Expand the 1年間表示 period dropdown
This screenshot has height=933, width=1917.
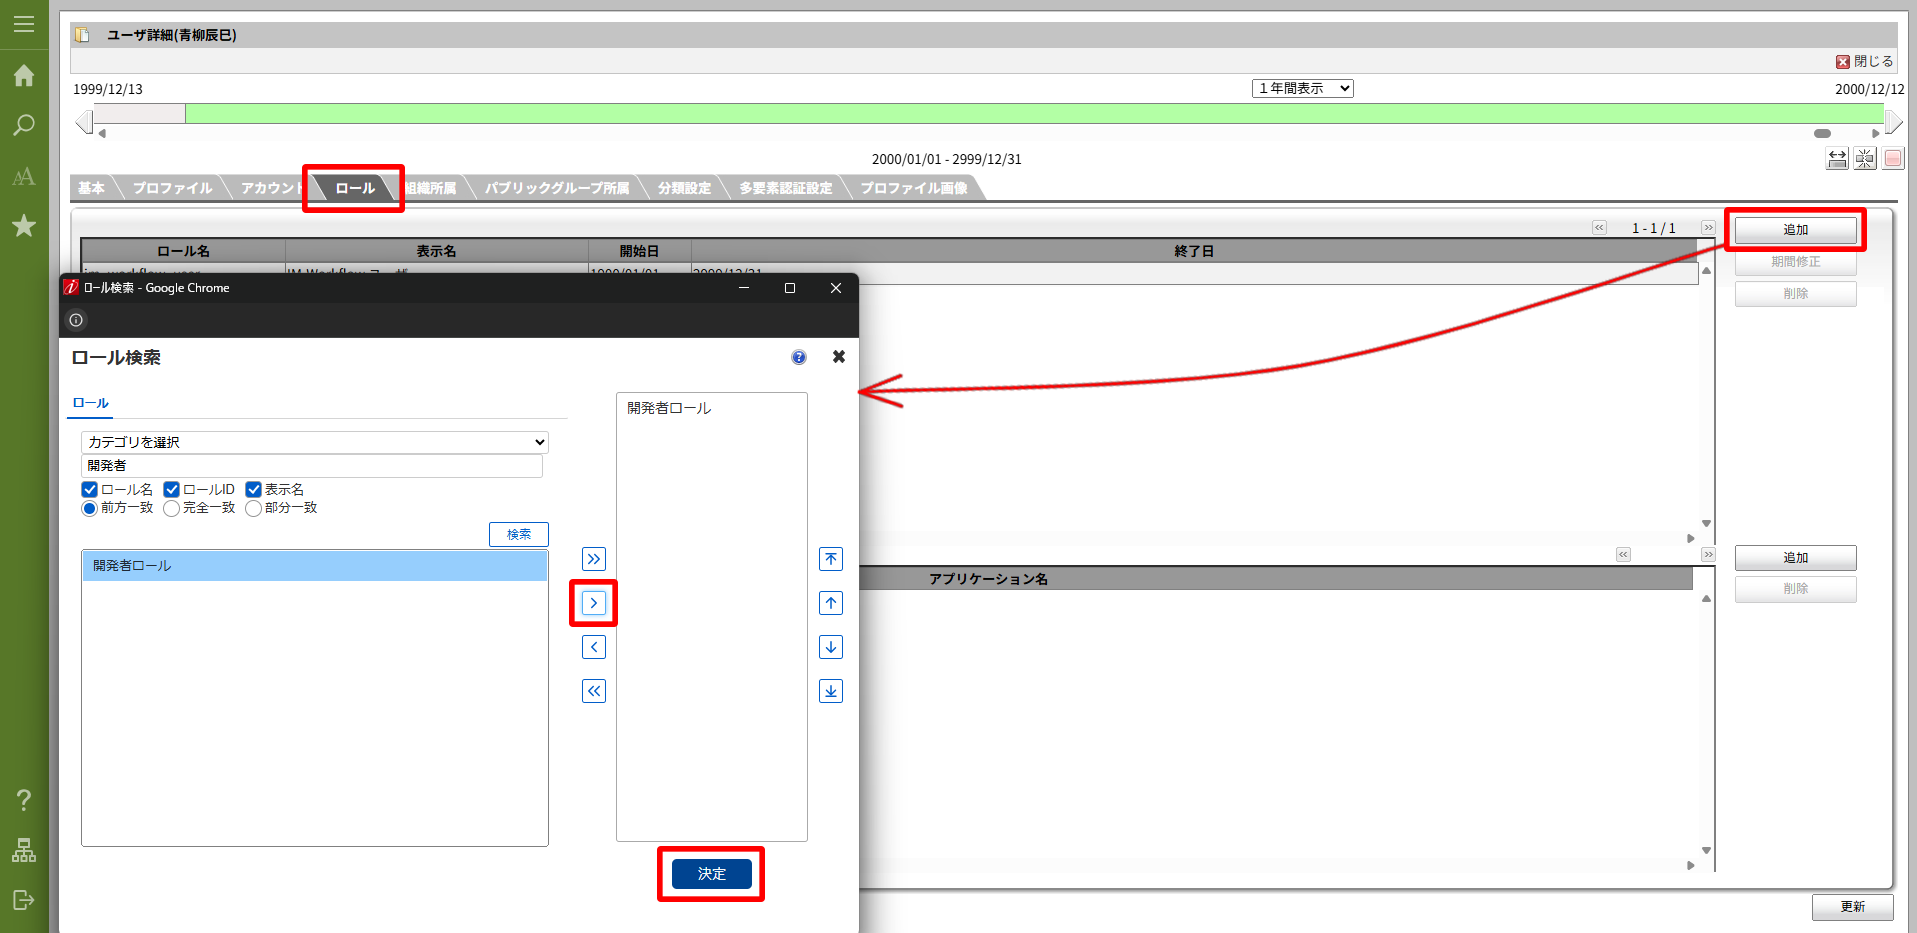point(1302,89)
